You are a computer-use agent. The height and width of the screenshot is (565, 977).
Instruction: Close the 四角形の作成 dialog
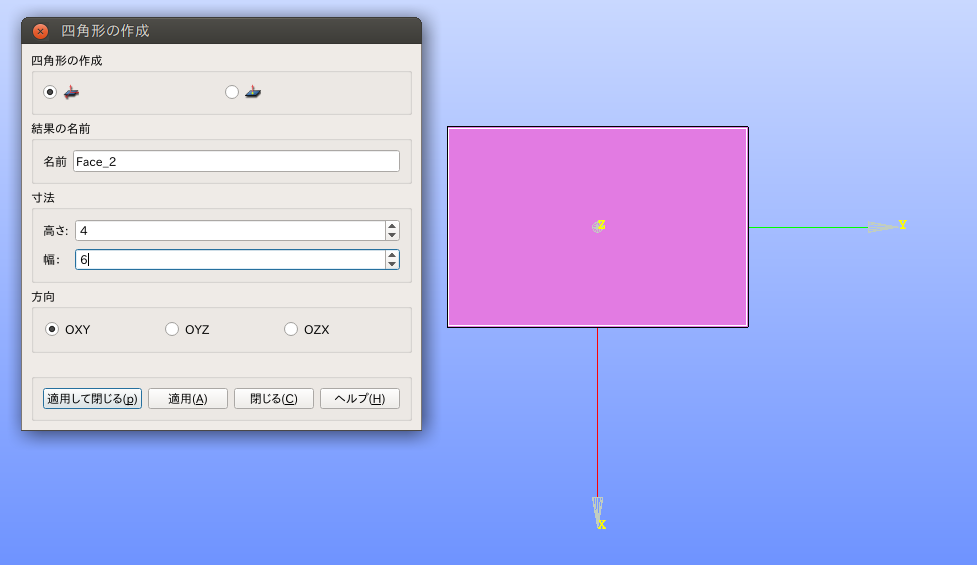41,31
